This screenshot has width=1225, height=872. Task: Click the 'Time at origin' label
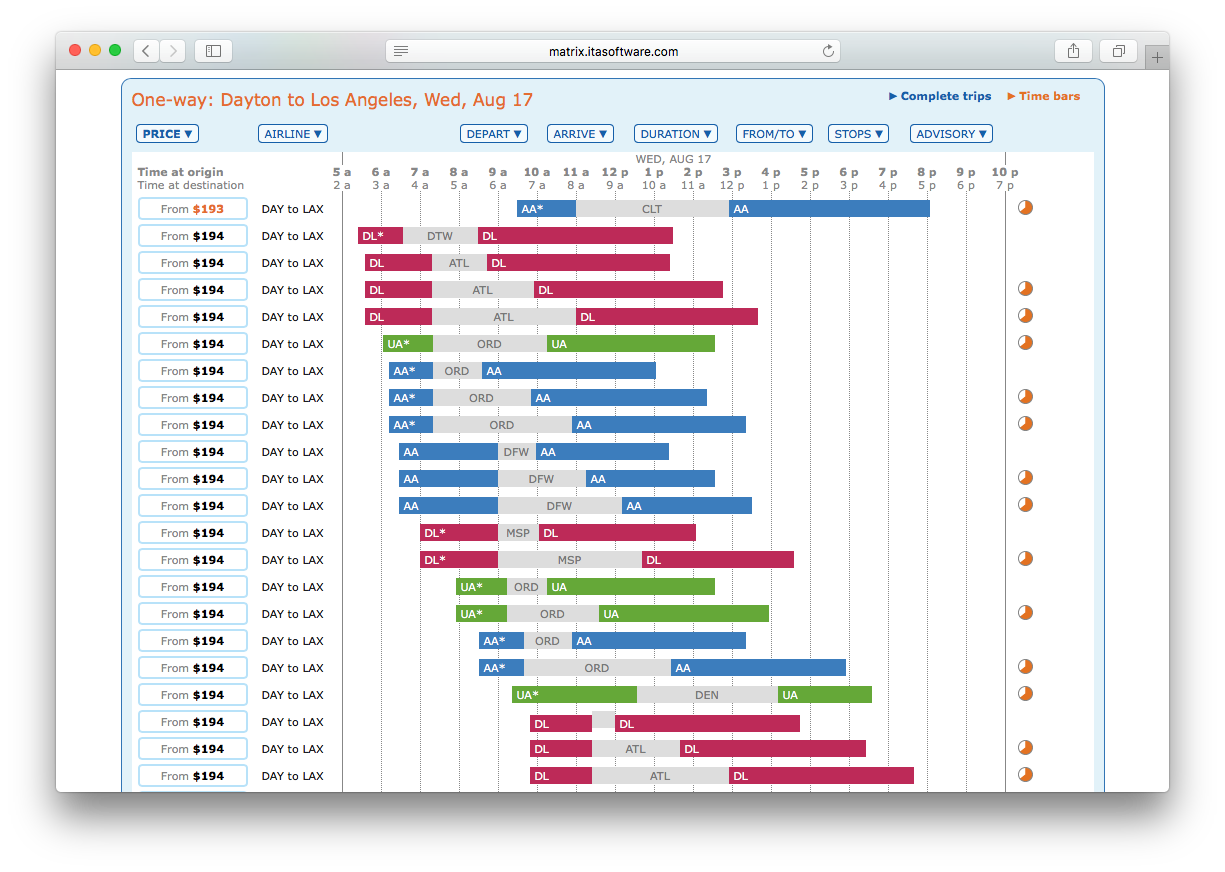(x=181, y=172)
